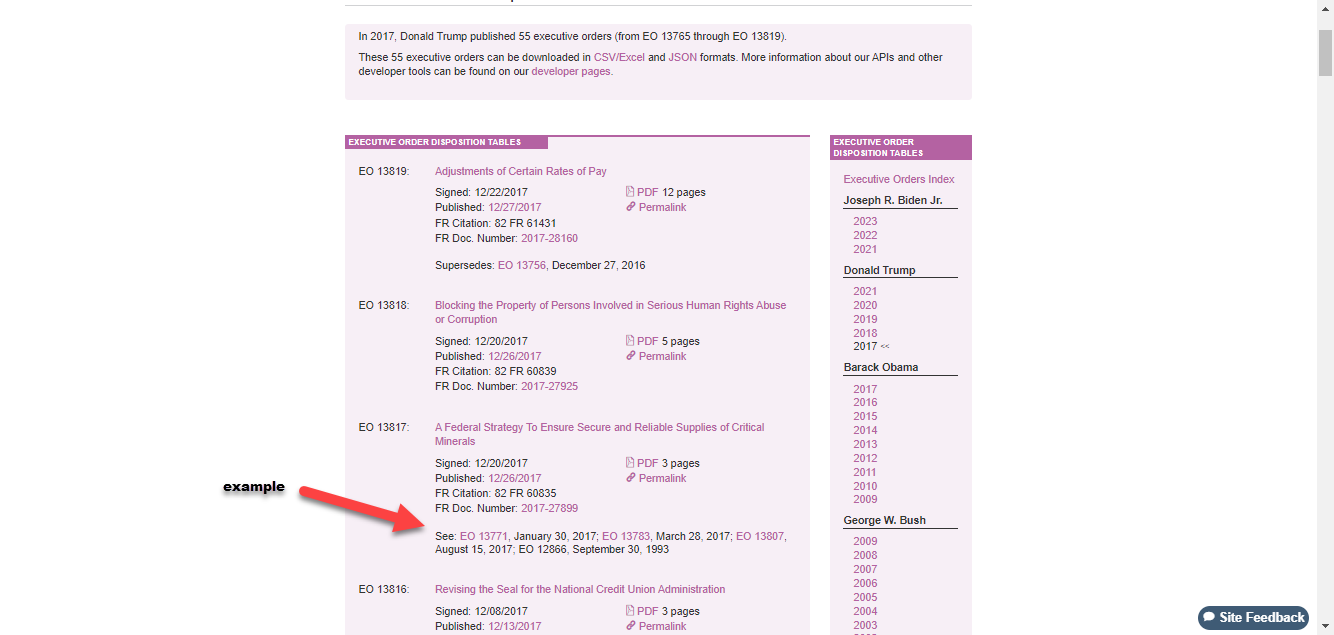This screenshot has height=635, width=1334.
Task: Follow the EO 13783 reference link
Action: 626,536
